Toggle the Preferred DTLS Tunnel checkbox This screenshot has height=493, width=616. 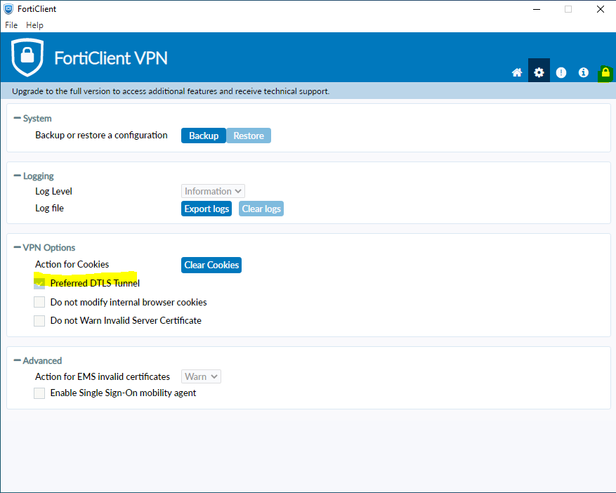pyautogui.click(x=40, y=283)
